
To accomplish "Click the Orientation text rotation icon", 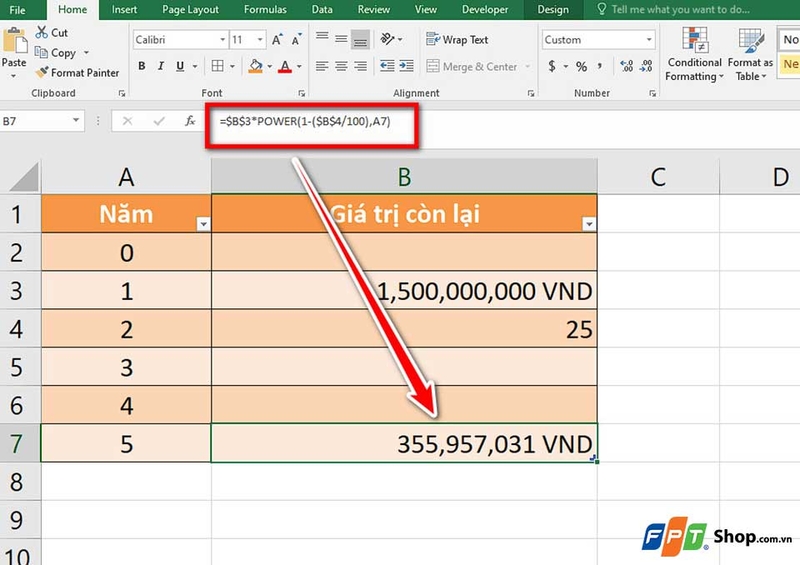I will click(x=388, y=39).
